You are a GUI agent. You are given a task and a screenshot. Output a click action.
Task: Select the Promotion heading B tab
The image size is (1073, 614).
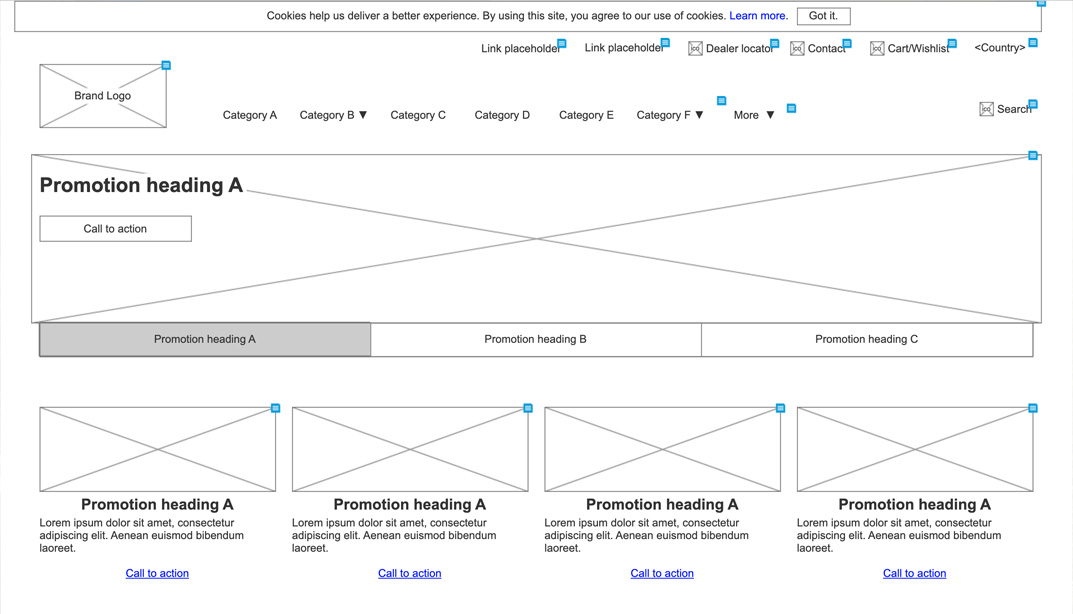tap(535, 339)
